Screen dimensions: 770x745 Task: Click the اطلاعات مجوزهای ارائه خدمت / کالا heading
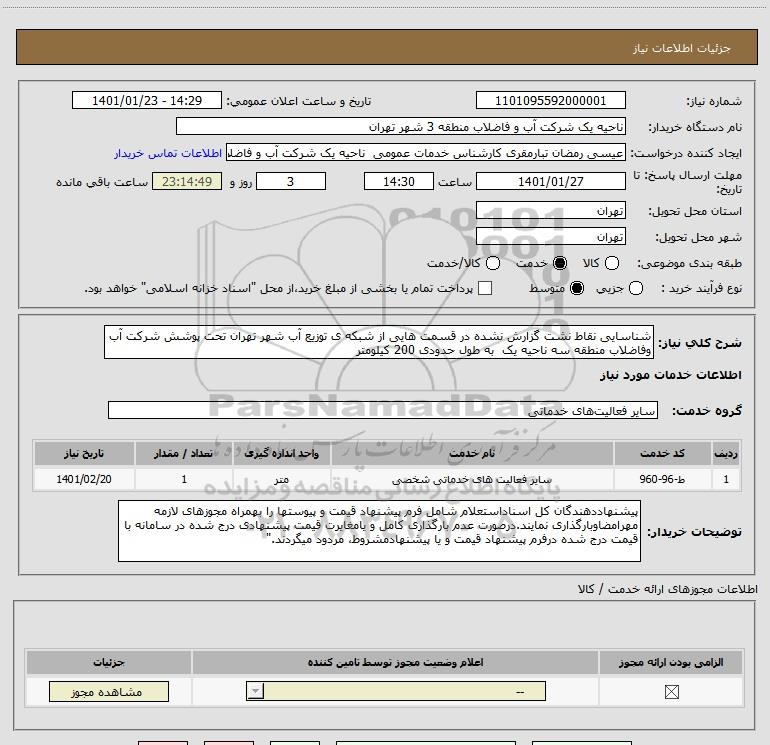[668, 589]
